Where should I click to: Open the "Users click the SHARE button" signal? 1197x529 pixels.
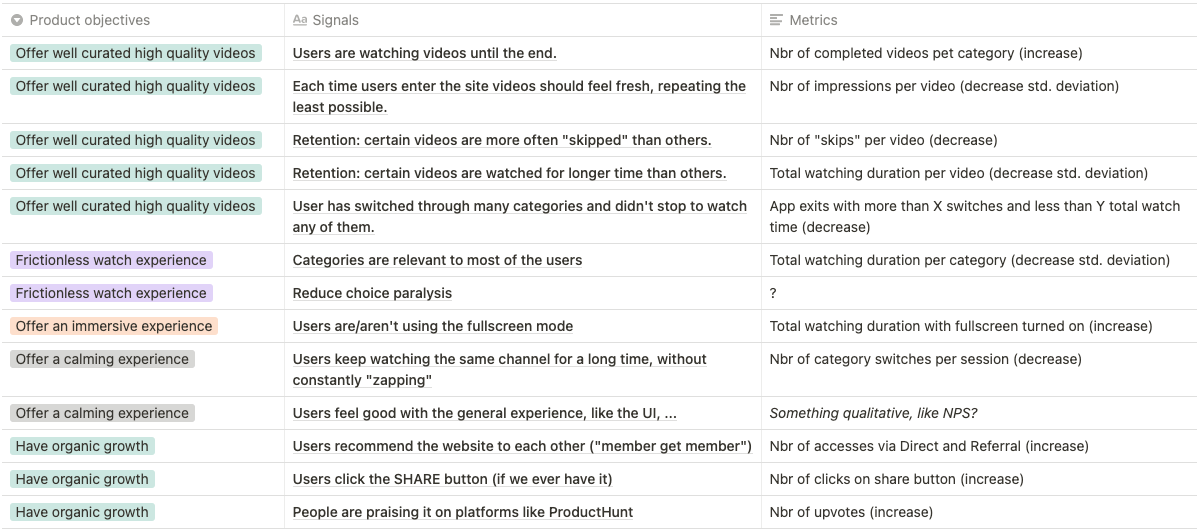pos(452,479)
